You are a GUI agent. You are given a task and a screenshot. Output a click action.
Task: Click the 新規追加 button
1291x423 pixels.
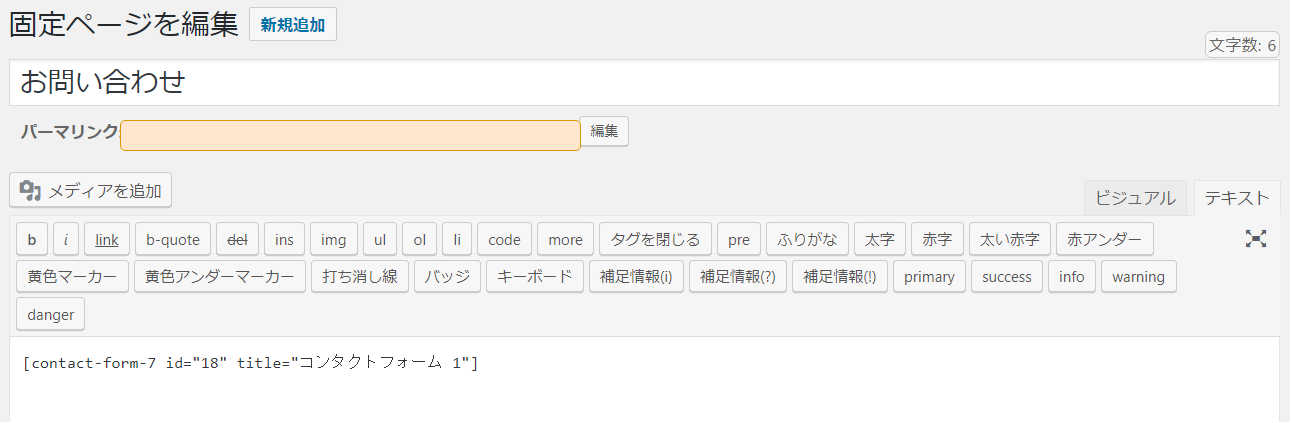(x=293, y=25)
